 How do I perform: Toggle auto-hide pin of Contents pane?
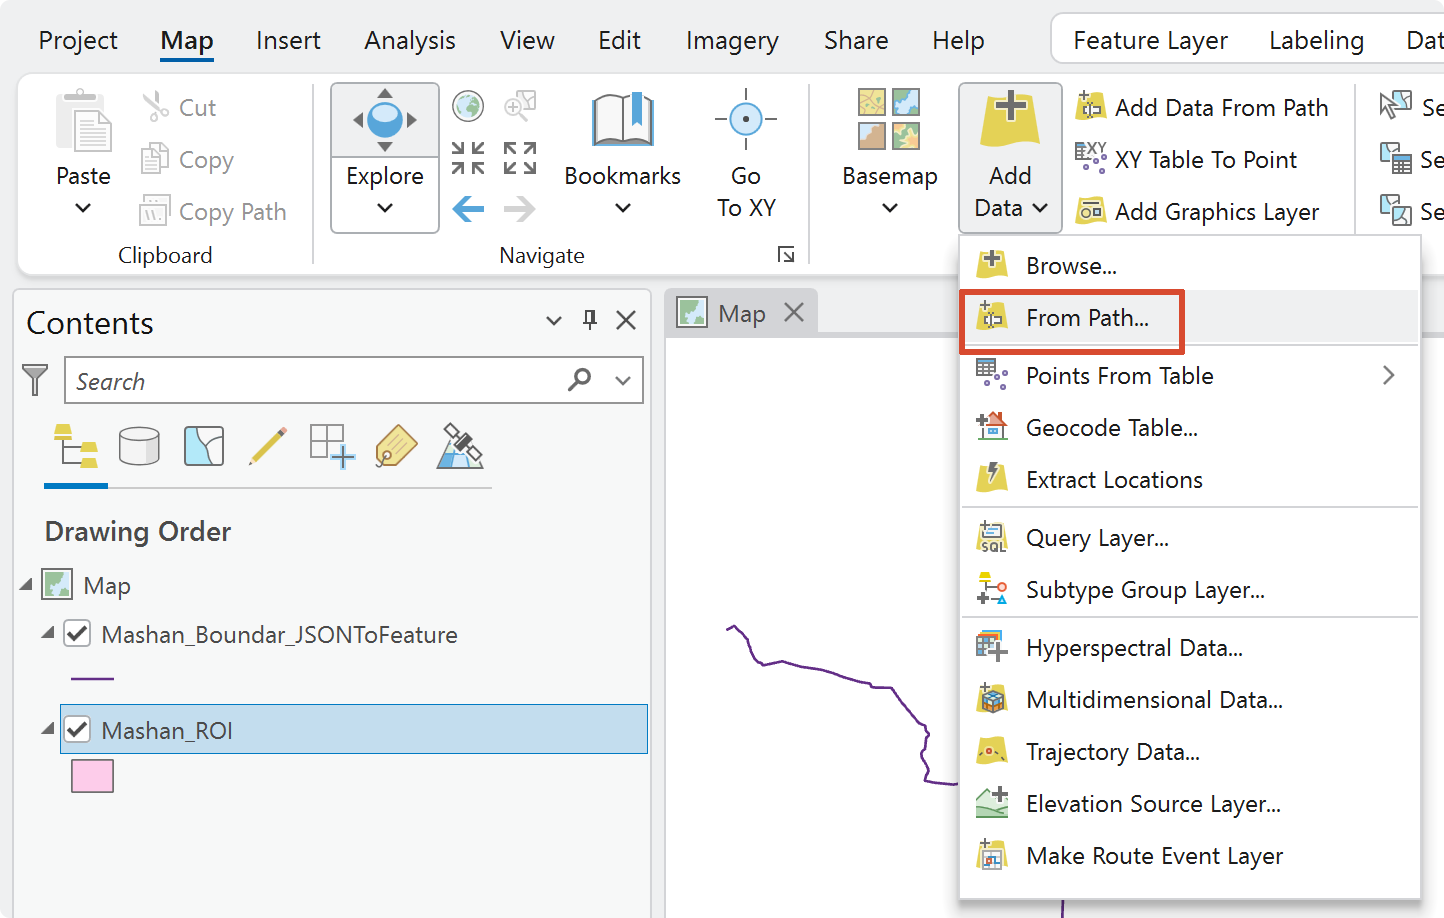[590, 320]
